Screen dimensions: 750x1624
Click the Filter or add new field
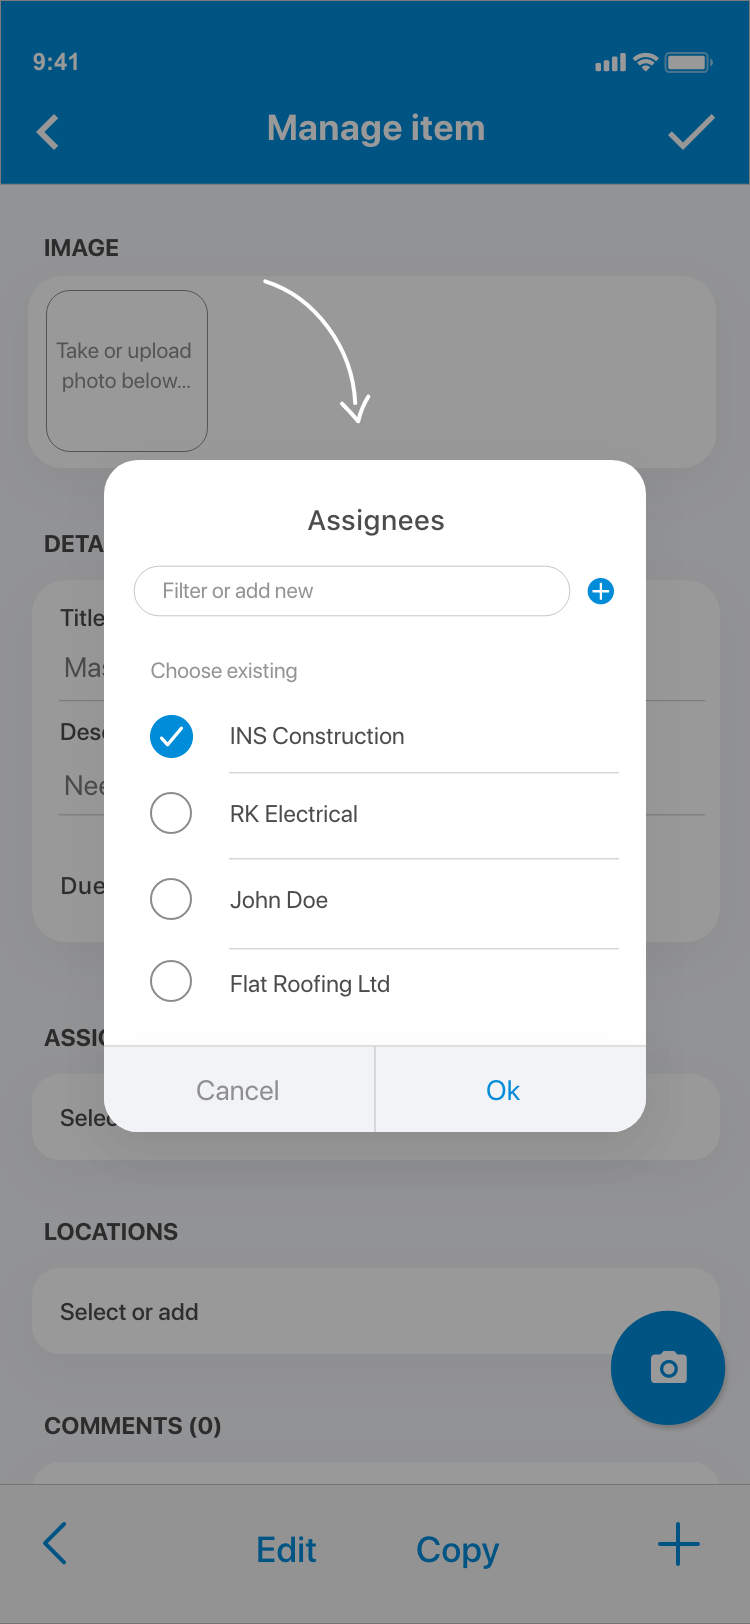352,591
